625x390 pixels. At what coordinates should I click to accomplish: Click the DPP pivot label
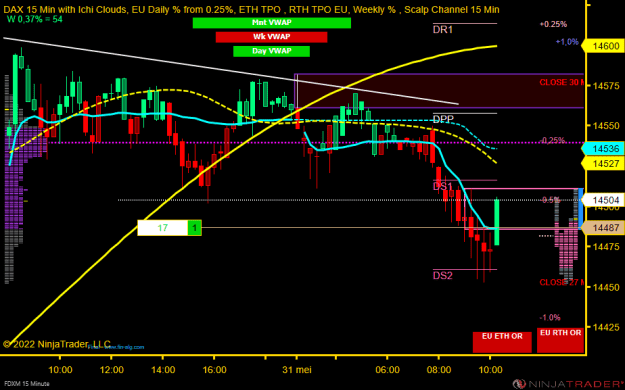pyautogui.click(x=443, y=119)
